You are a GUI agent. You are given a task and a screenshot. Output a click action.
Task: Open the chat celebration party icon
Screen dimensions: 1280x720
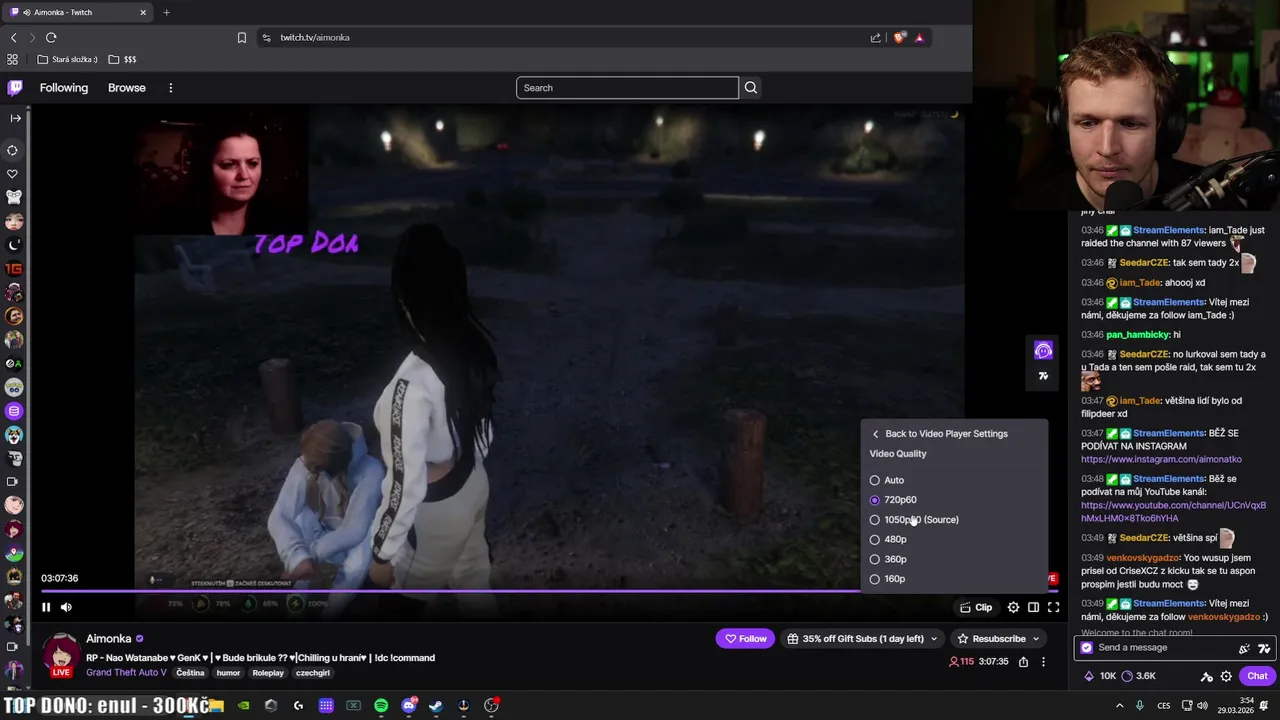(x=1244, y=648)
